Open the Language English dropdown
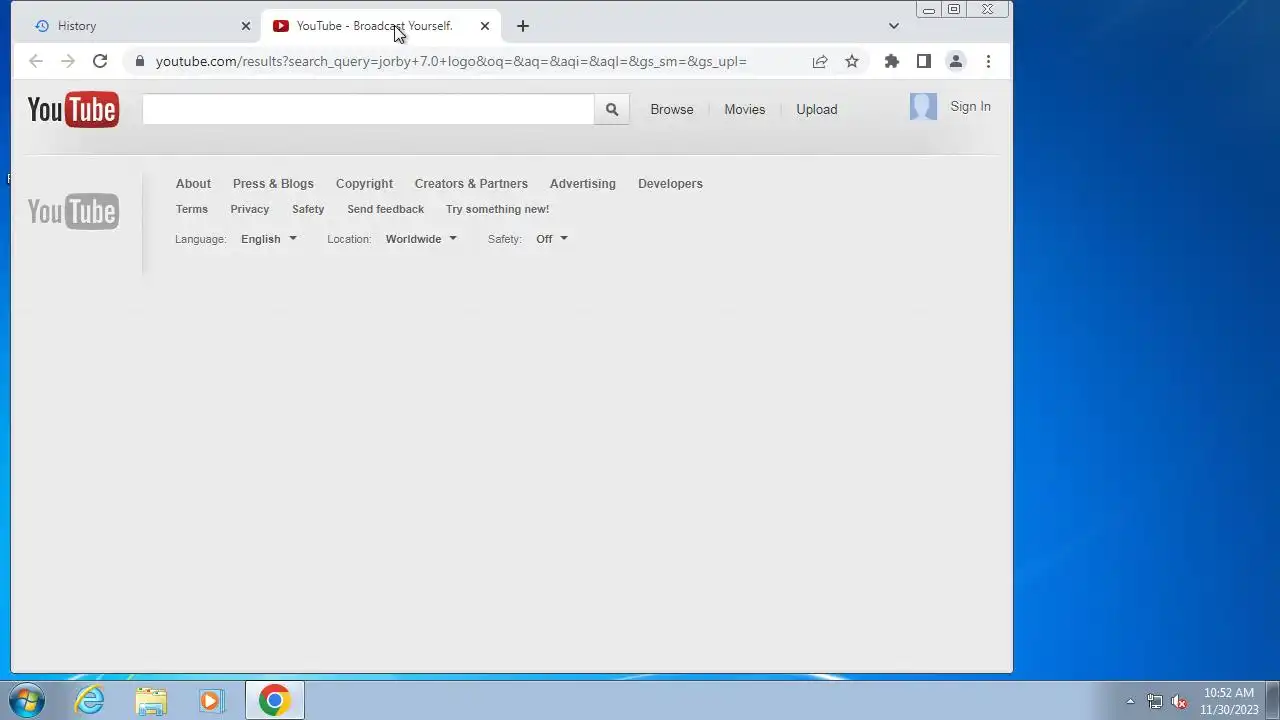 pos(269,239)
